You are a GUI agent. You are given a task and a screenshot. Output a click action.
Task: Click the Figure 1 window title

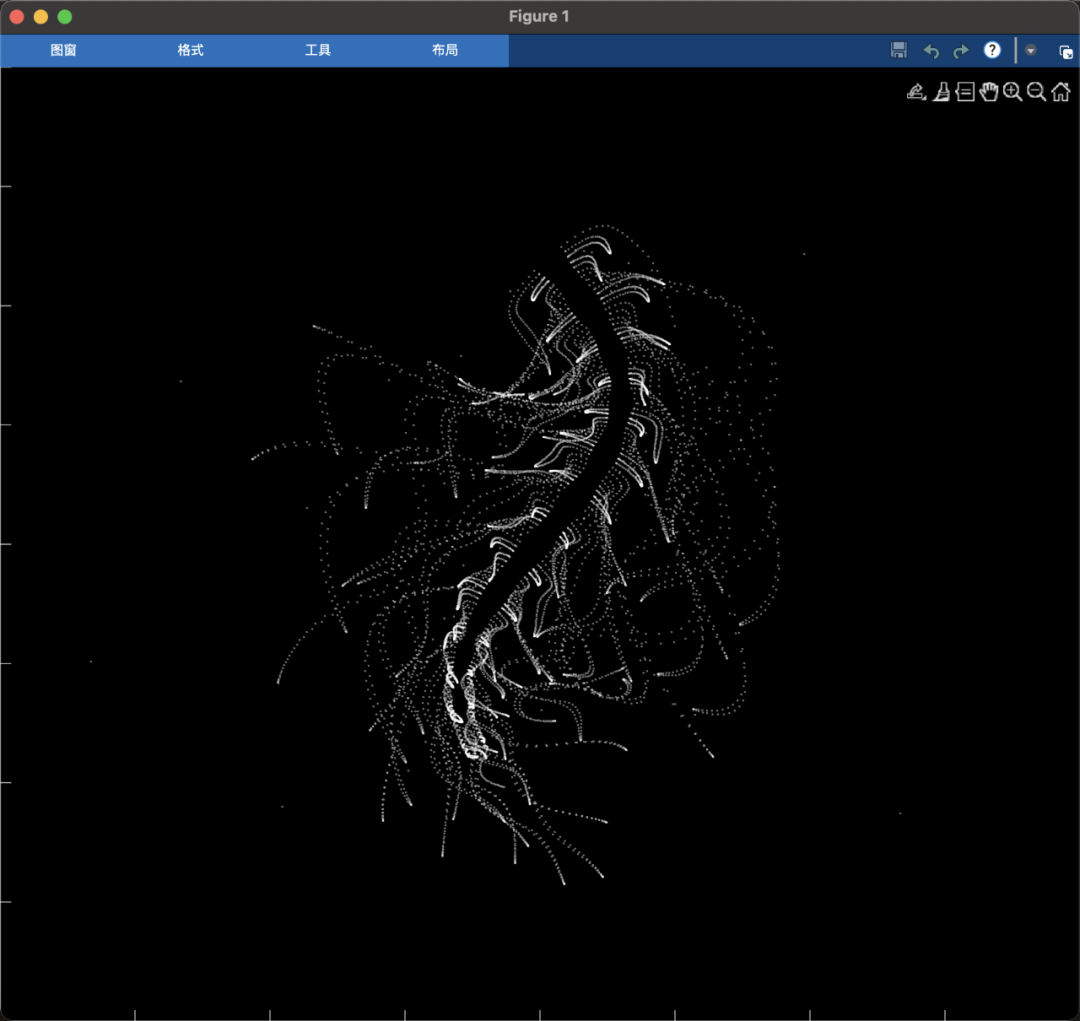[539, 17]
